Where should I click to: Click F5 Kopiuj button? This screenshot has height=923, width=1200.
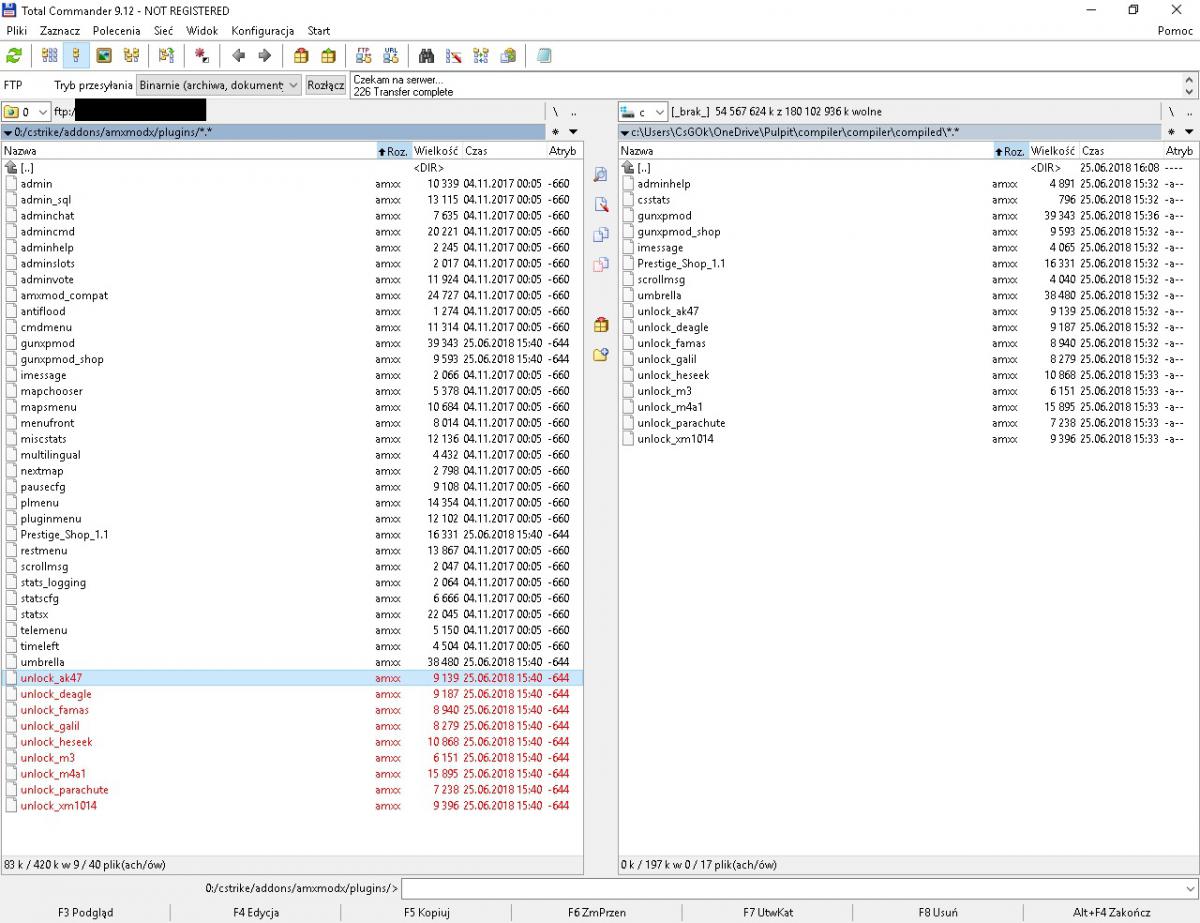[x=427, y=912]
